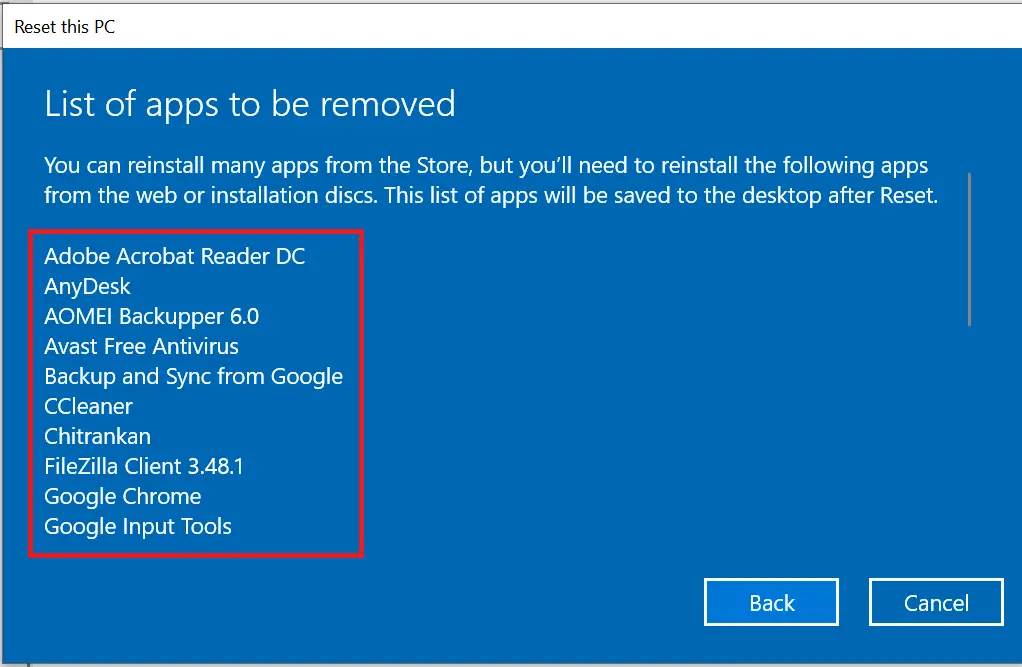This screenshot has width=1022, height=667.
Task: Select the CCleaner entry
Action: point(89,406)
